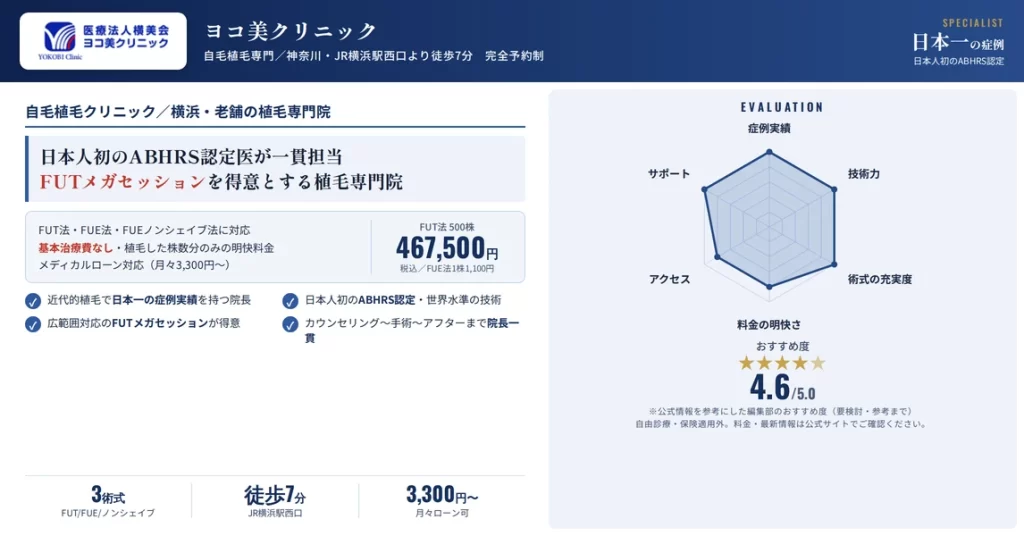Click the EVALUATION panel heading
This screenshot has width=1024, height=536.
pyautogui.click(x=782, y=107)
